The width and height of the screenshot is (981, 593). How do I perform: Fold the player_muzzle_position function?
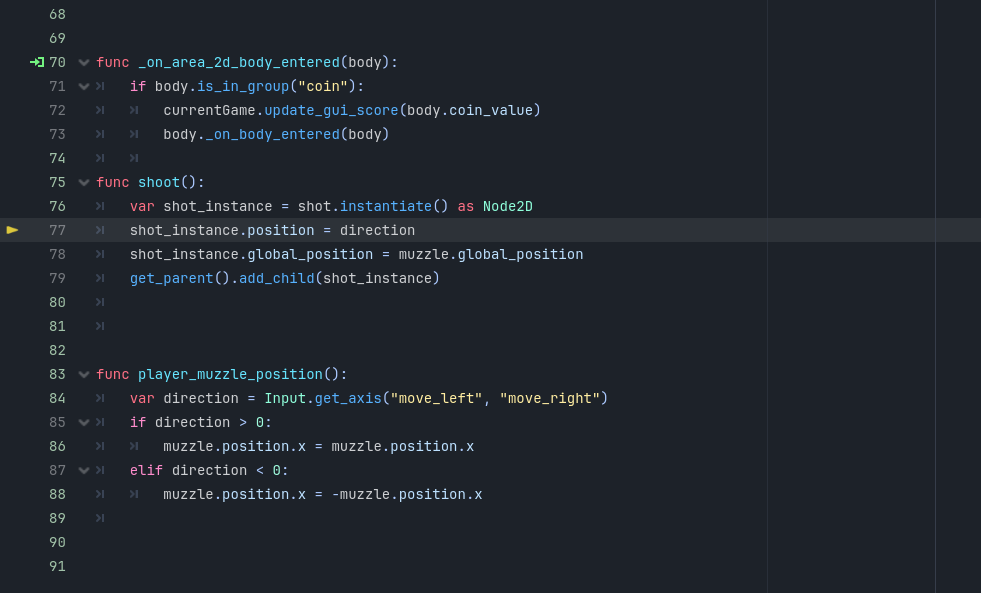84,375
